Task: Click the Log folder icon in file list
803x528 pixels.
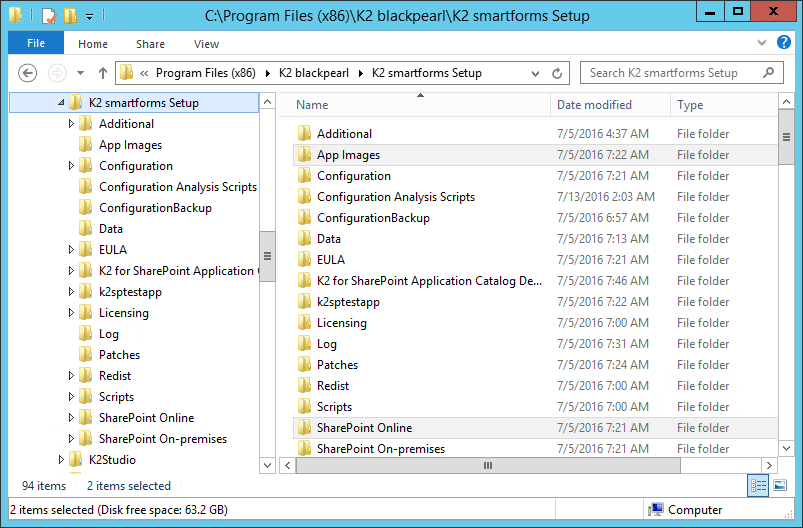Action: (x=305, y=344)
